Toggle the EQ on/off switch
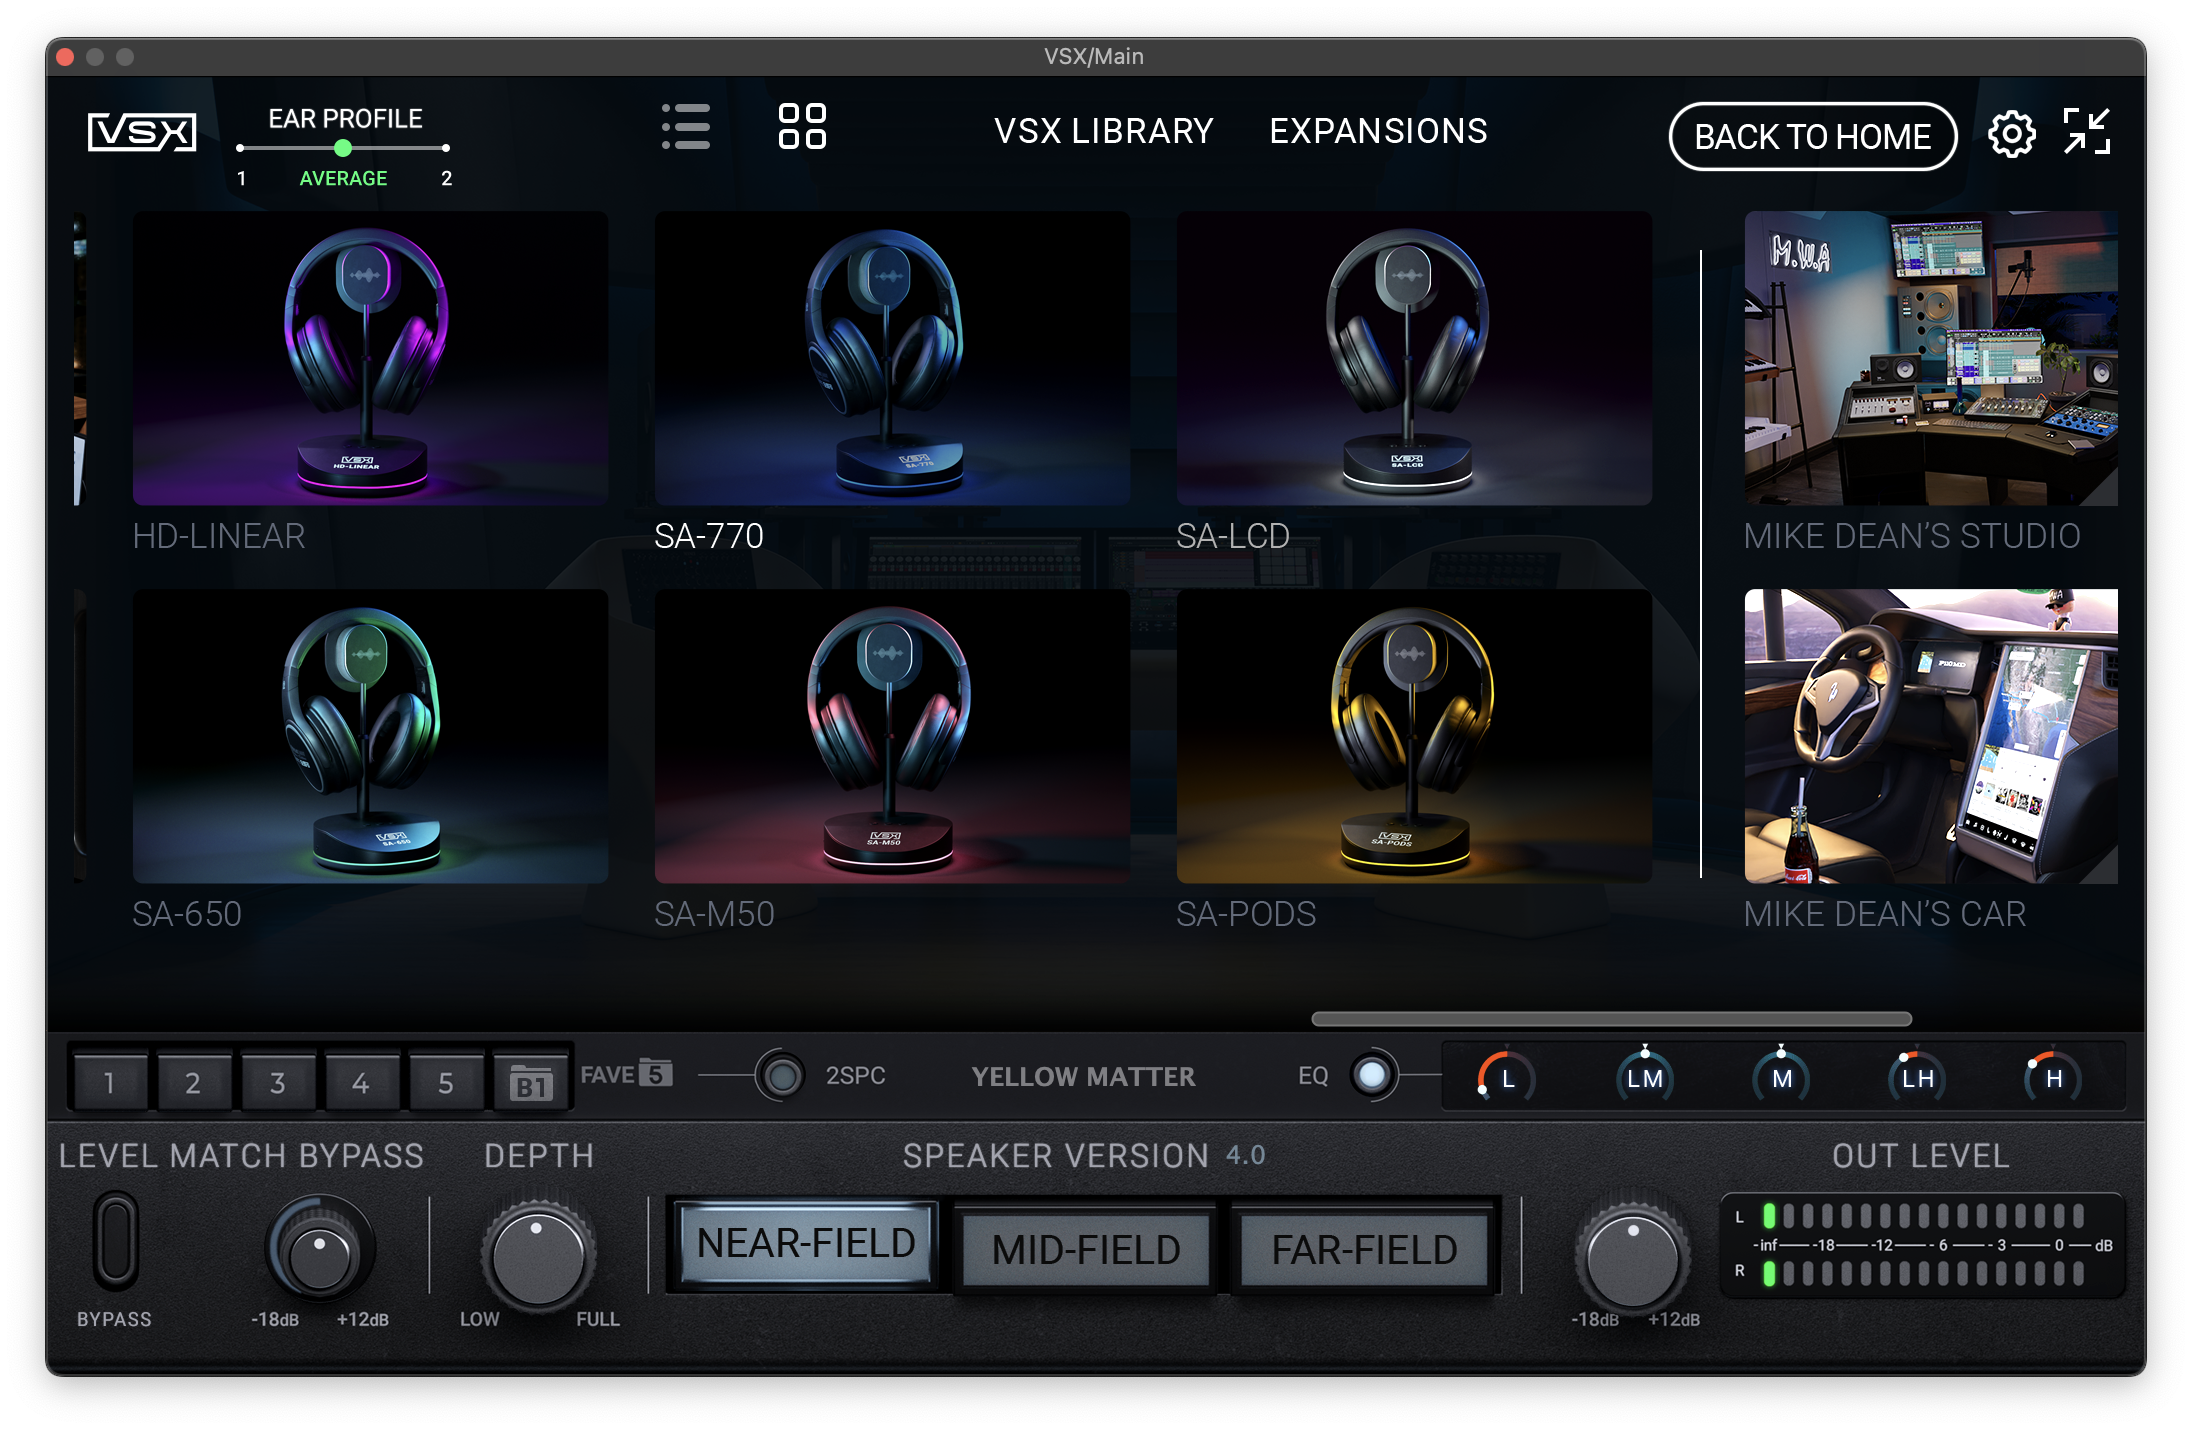The width and height of the screenshot is (2192, 1430). click(1372, 1076)
